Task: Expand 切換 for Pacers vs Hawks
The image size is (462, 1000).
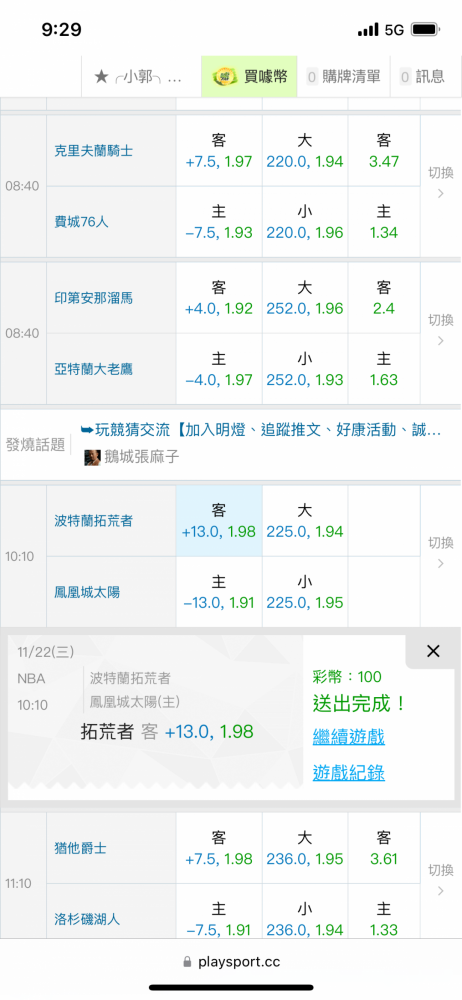Action: point(440,330)
